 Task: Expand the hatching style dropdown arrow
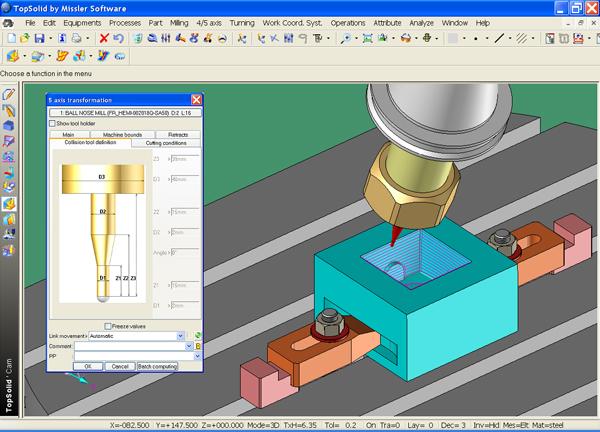[533, 39]
